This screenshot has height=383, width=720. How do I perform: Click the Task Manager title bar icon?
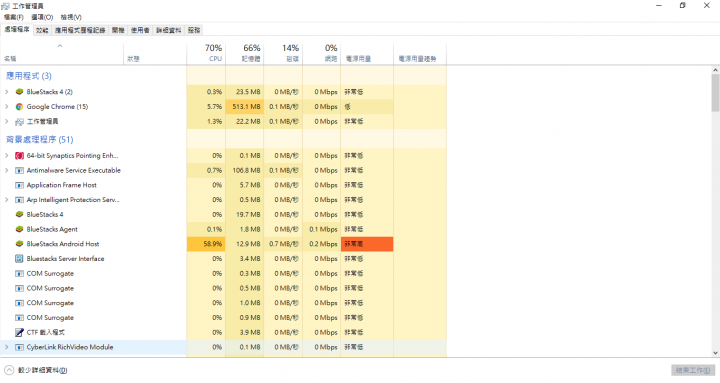tap(6, 6)
